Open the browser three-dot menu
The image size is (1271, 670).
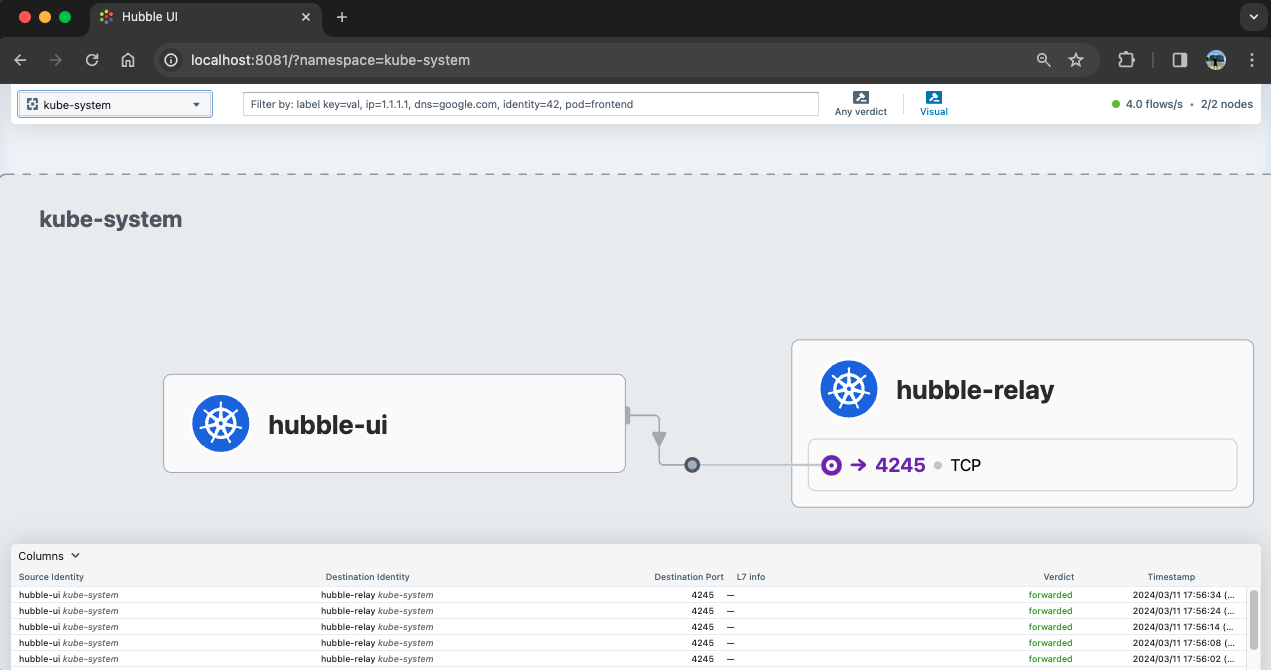(1252, 60)
